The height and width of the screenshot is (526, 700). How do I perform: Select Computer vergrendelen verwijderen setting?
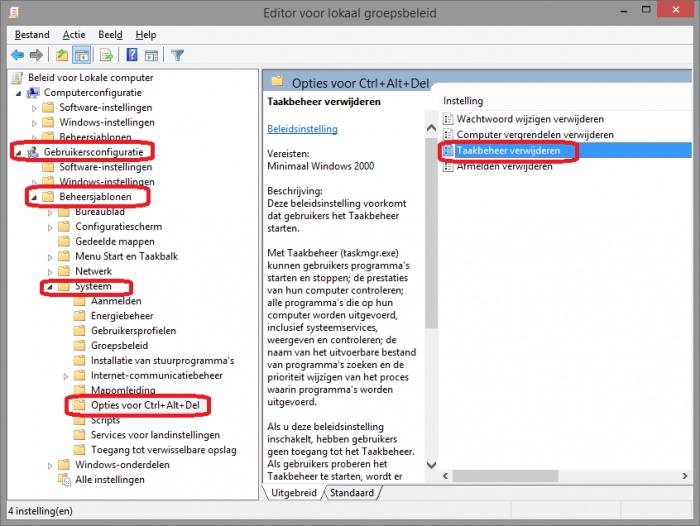coord(535,134)
